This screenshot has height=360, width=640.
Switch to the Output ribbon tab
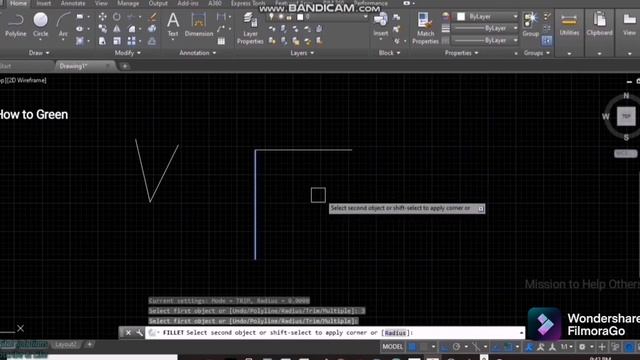point(158,3)
